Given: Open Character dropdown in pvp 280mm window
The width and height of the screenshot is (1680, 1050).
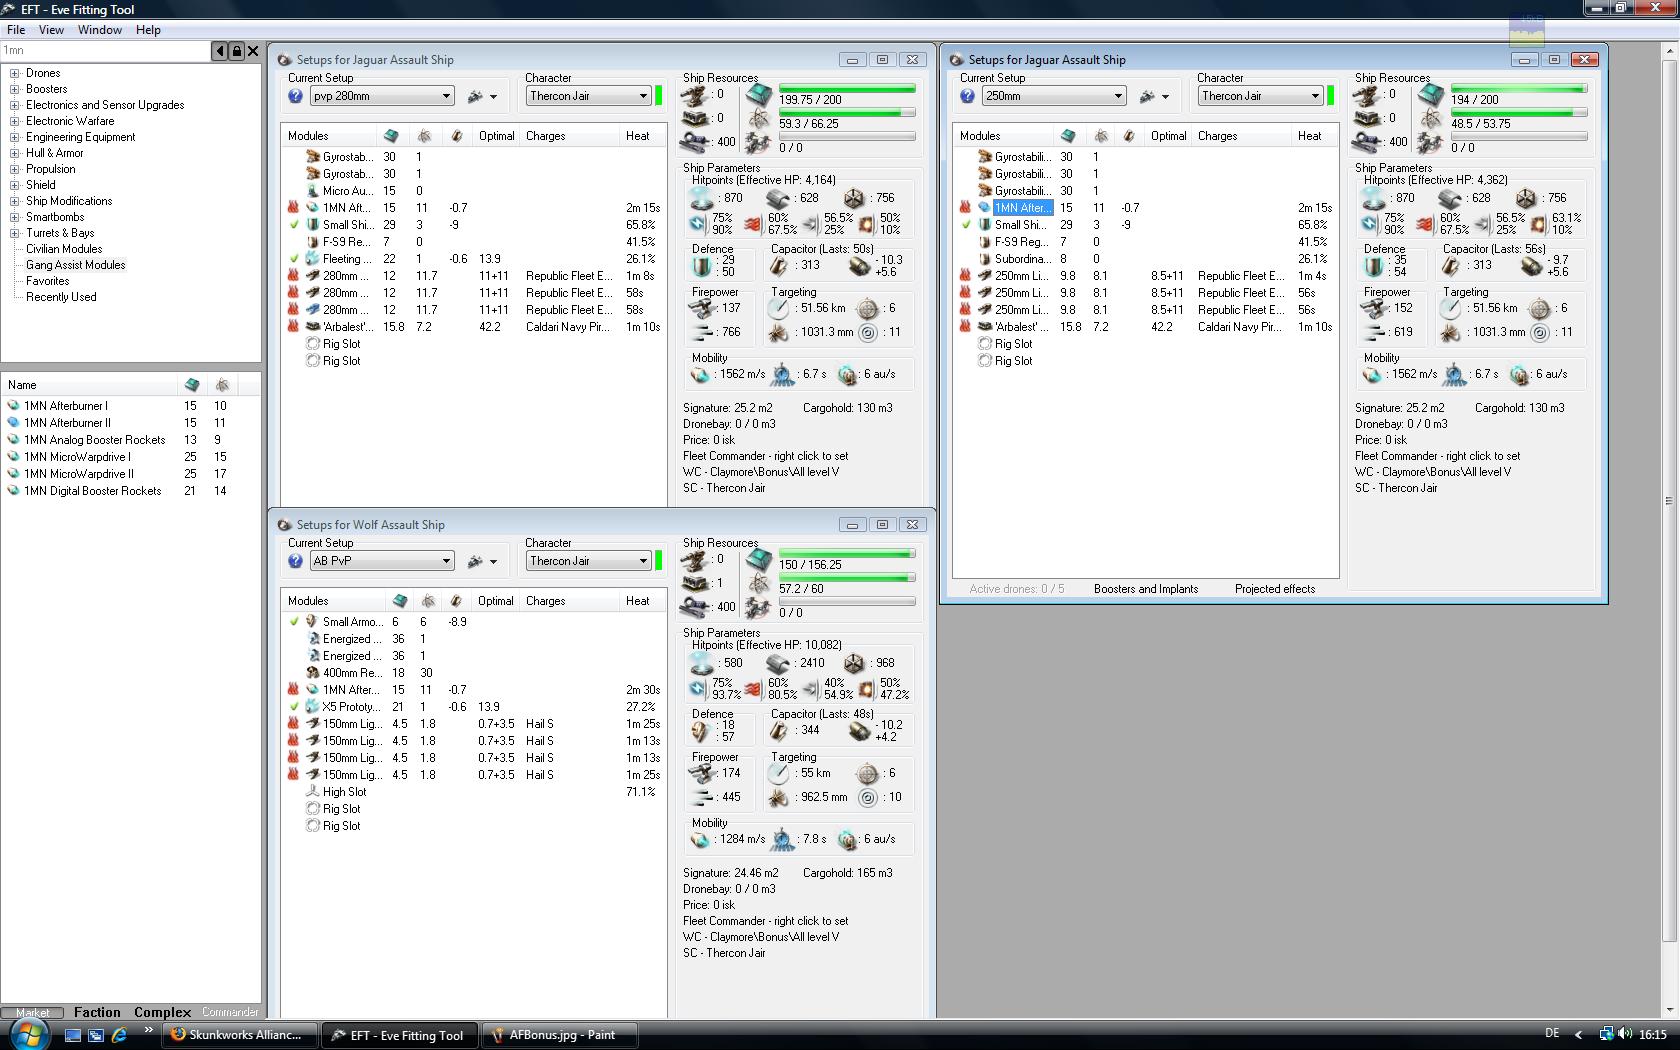Looking at the screenshot, I should click(589, 96).
